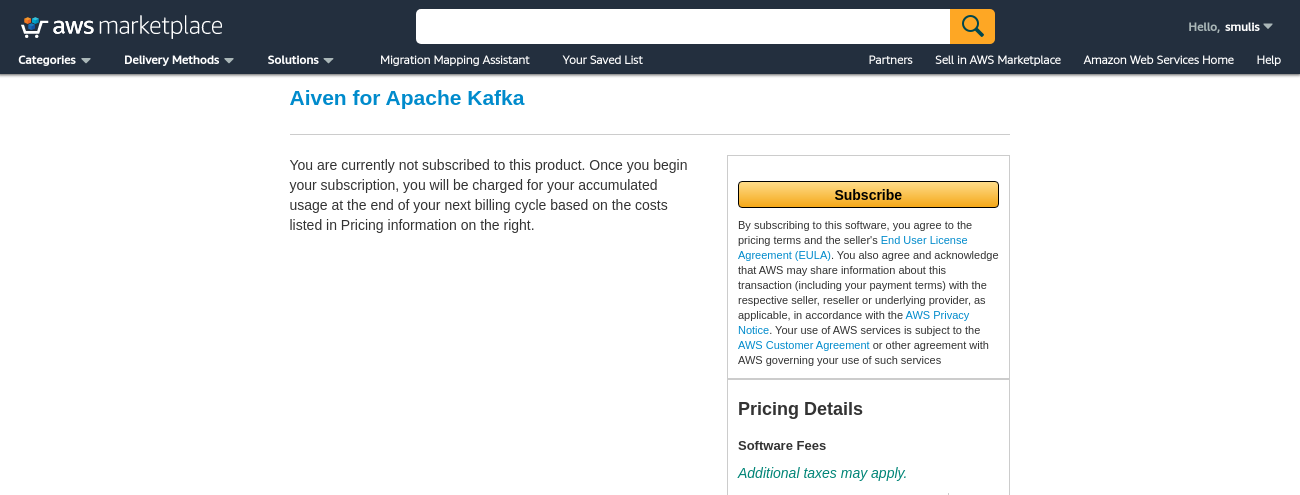
Task: Open the Help menu item
Action: [1268, 60]
